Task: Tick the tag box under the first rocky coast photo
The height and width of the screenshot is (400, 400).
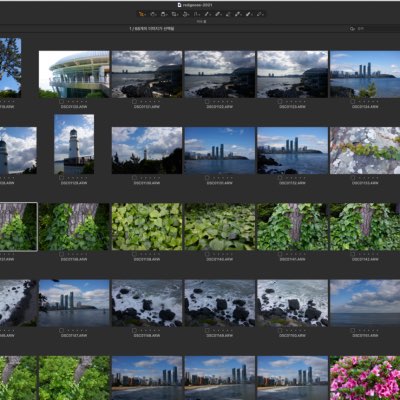Action: pos(134,101)
